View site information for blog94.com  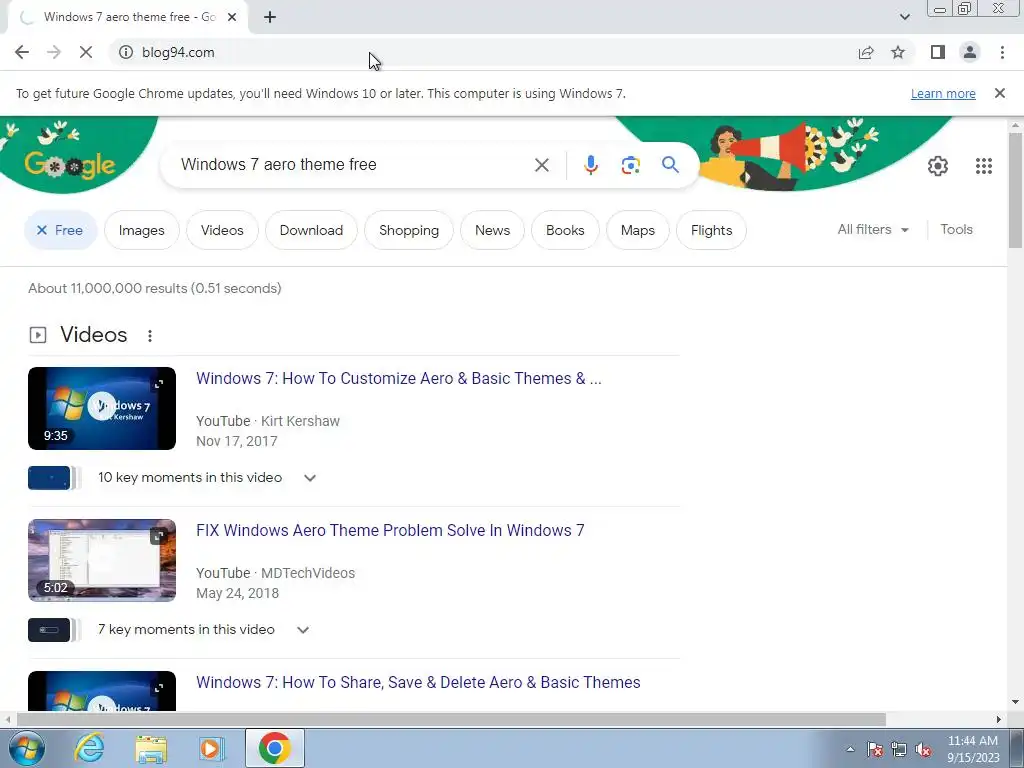click(126, 52)
